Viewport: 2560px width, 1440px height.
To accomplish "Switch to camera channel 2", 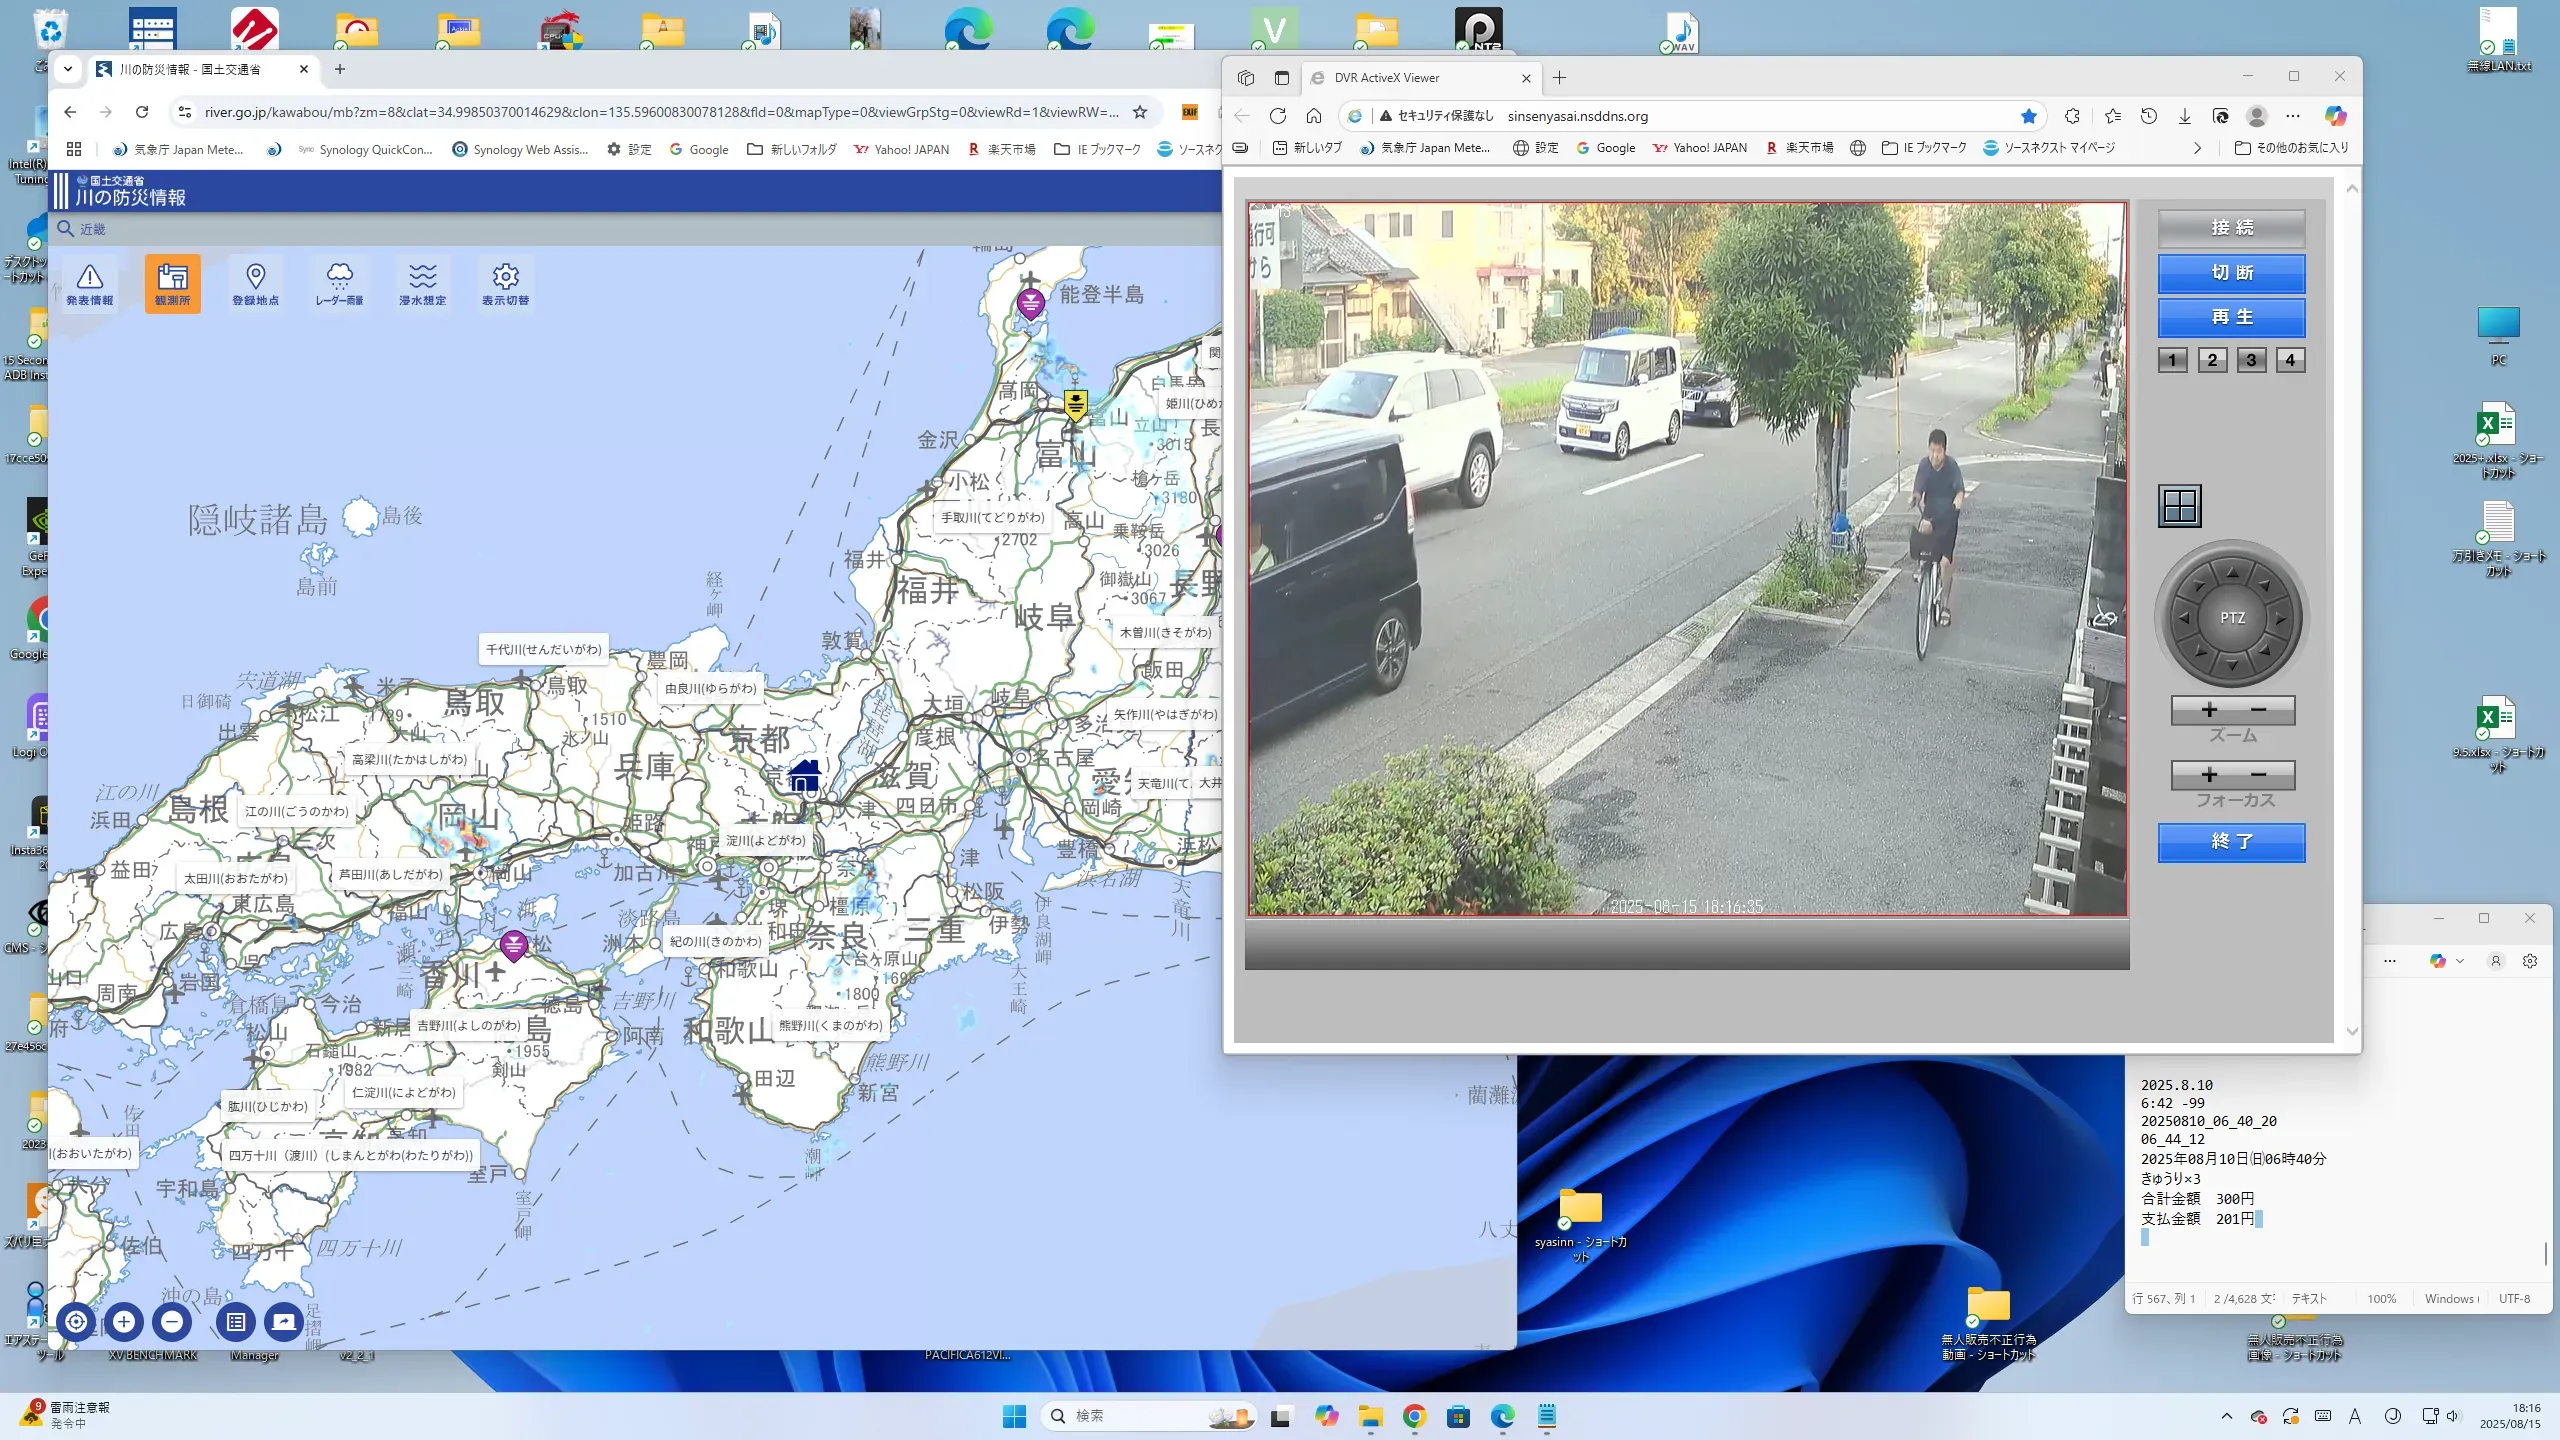I will pos(2212,360).
